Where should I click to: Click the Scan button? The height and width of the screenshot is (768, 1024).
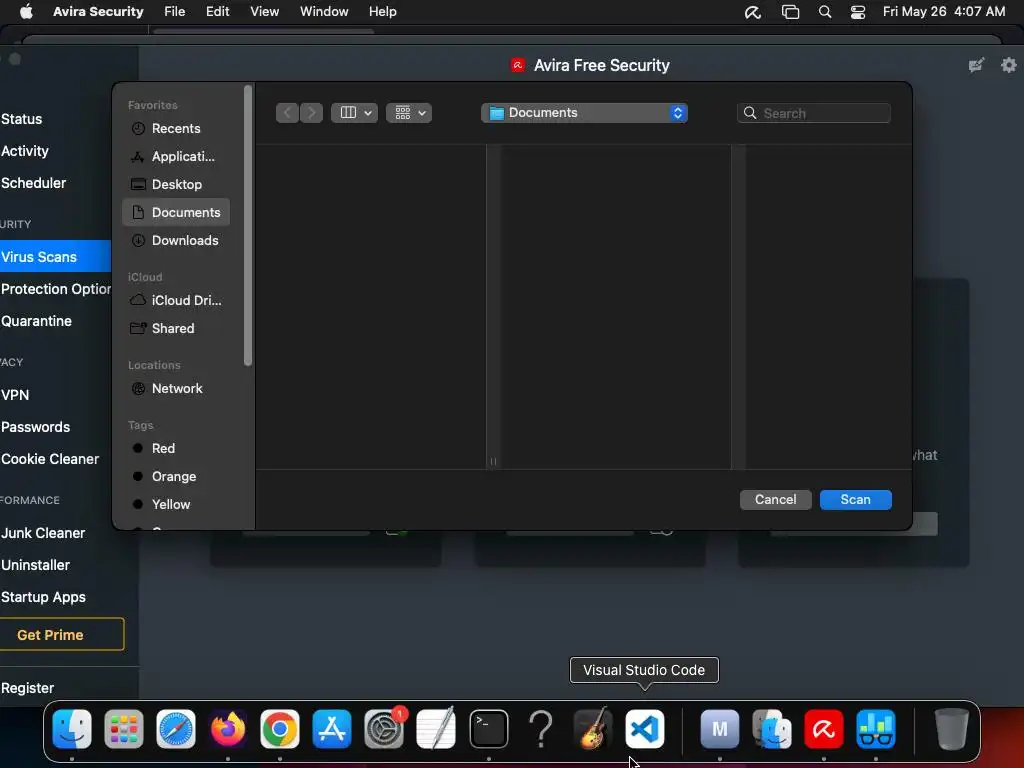[856, 500]
